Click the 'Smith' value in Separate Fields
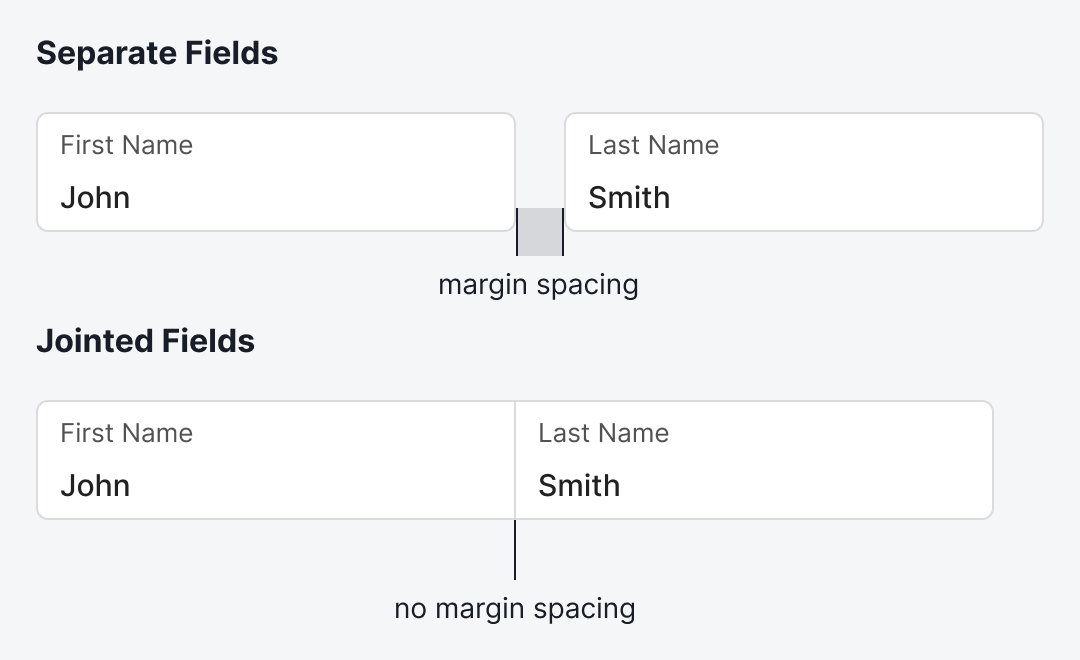1080x660 pixels. (629, 197)
